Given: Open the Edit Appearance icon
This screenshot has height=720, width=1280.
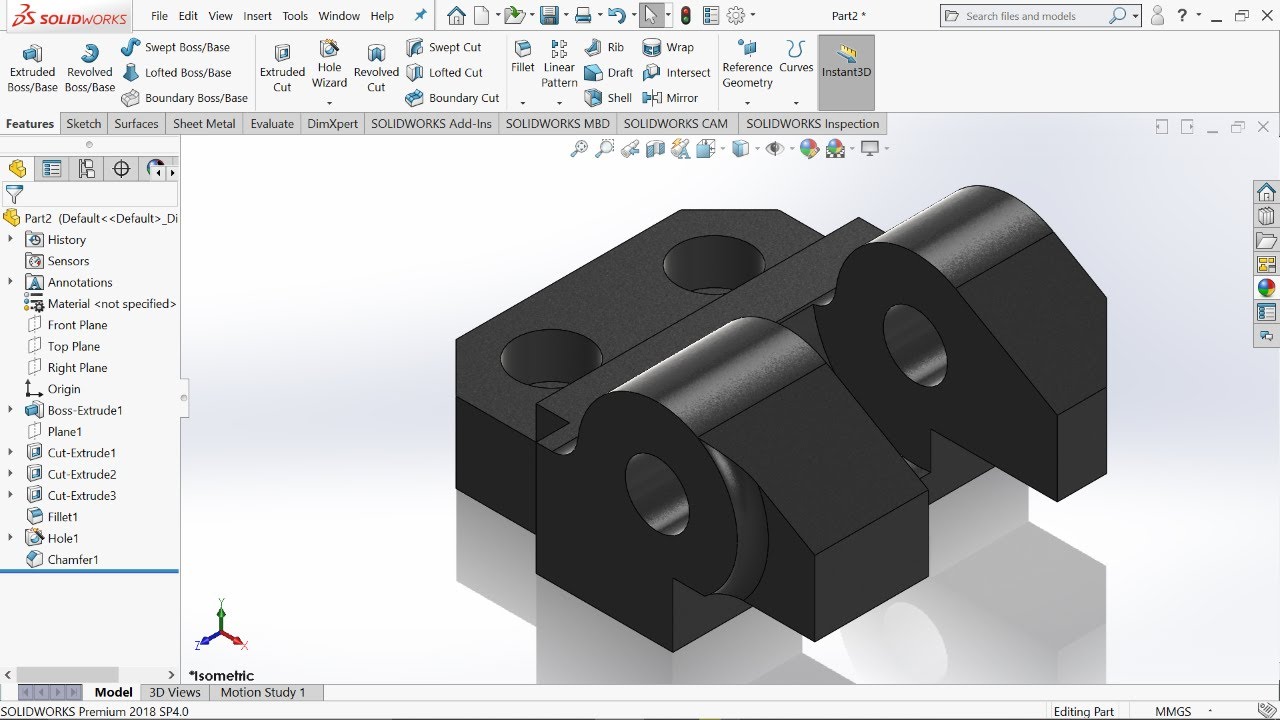Looking at the screenshot, I should click(x=809, y=149).
